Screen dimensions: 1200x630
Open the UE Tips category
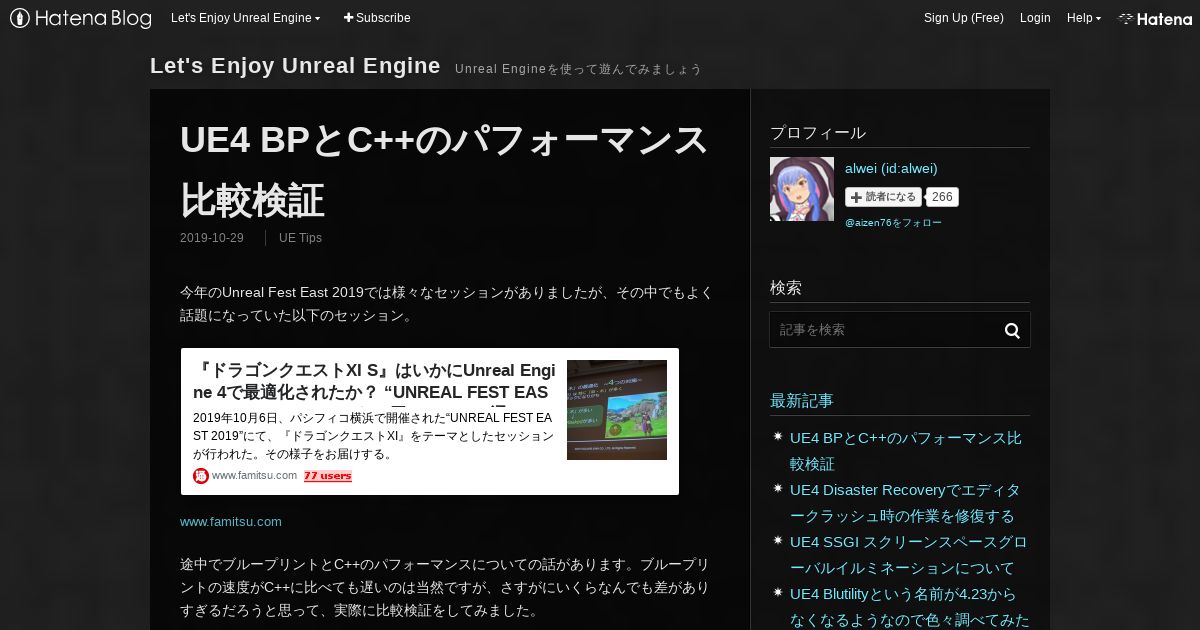coord(300,238)
